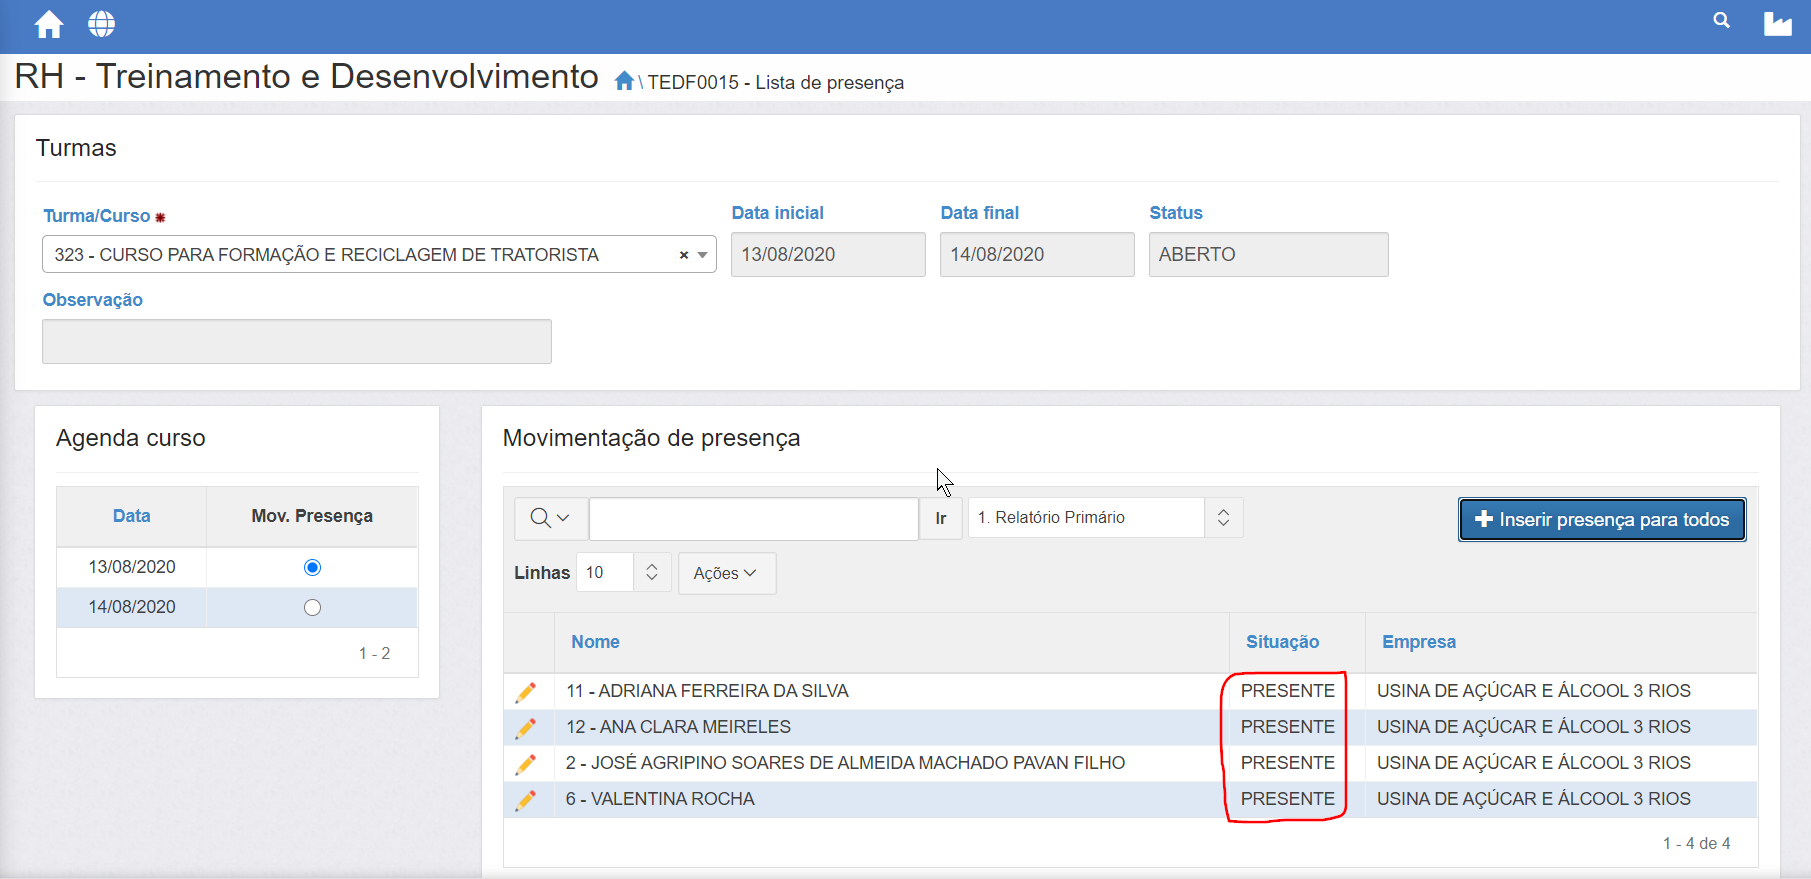Viewport: 1811px width, 879px height.
Task: Click the Status ABERTO field
Action: point(1268,254)
